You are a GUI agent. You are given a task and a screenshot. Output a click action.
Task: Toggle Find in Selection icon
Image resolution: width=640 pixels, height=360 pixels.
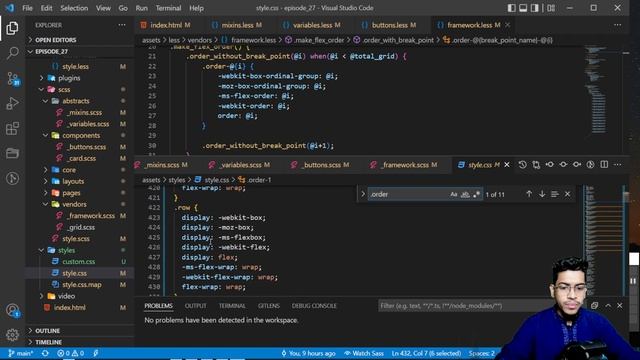pyautogui.click(x=554, y=194)
